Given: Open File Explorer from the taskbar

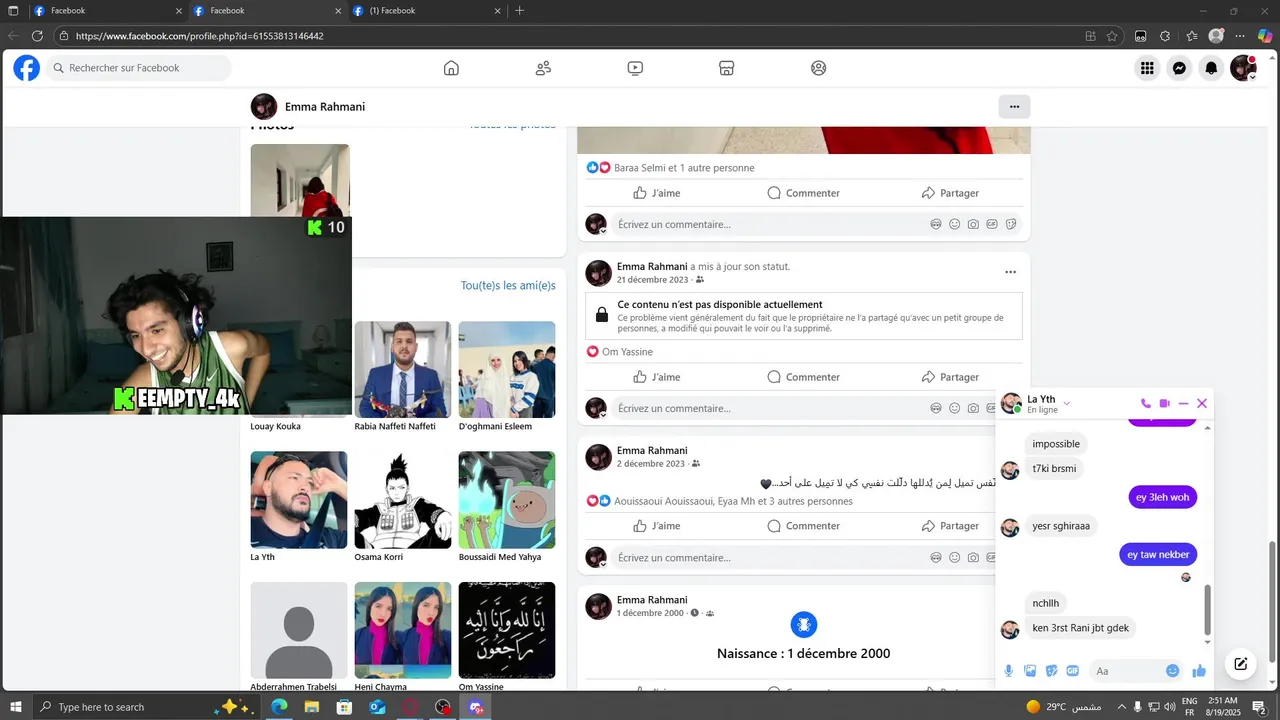Looking at the screenshot, I should click(x=311, y=707).
